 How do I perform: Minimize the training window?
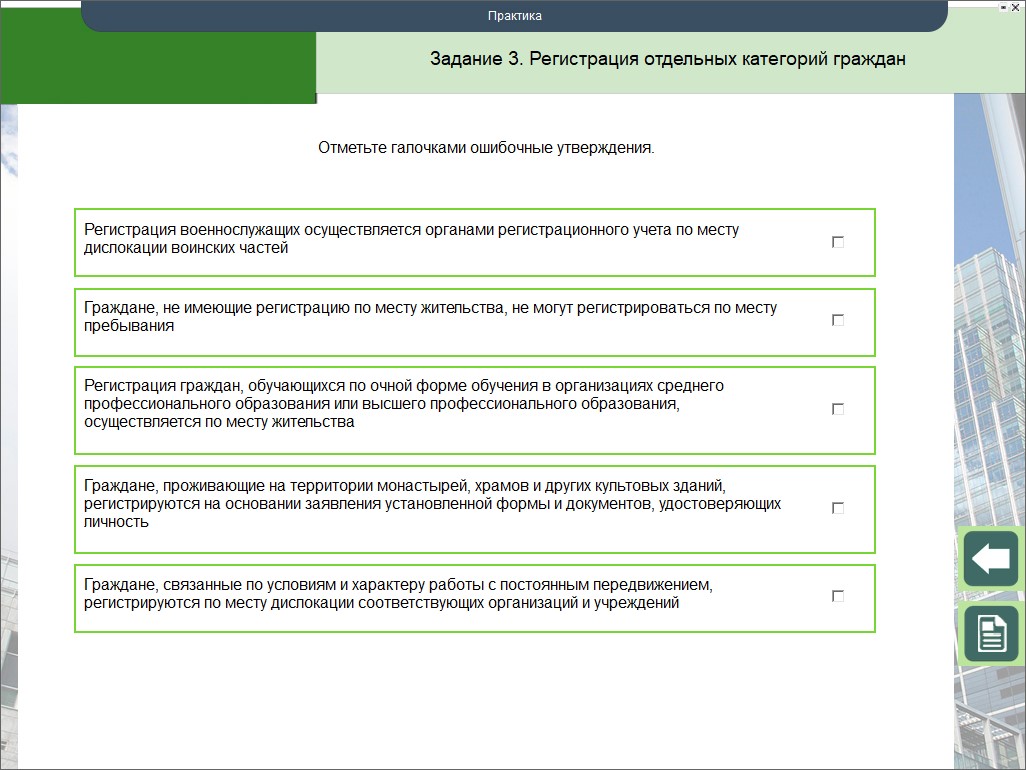(x=1003, y=6)
